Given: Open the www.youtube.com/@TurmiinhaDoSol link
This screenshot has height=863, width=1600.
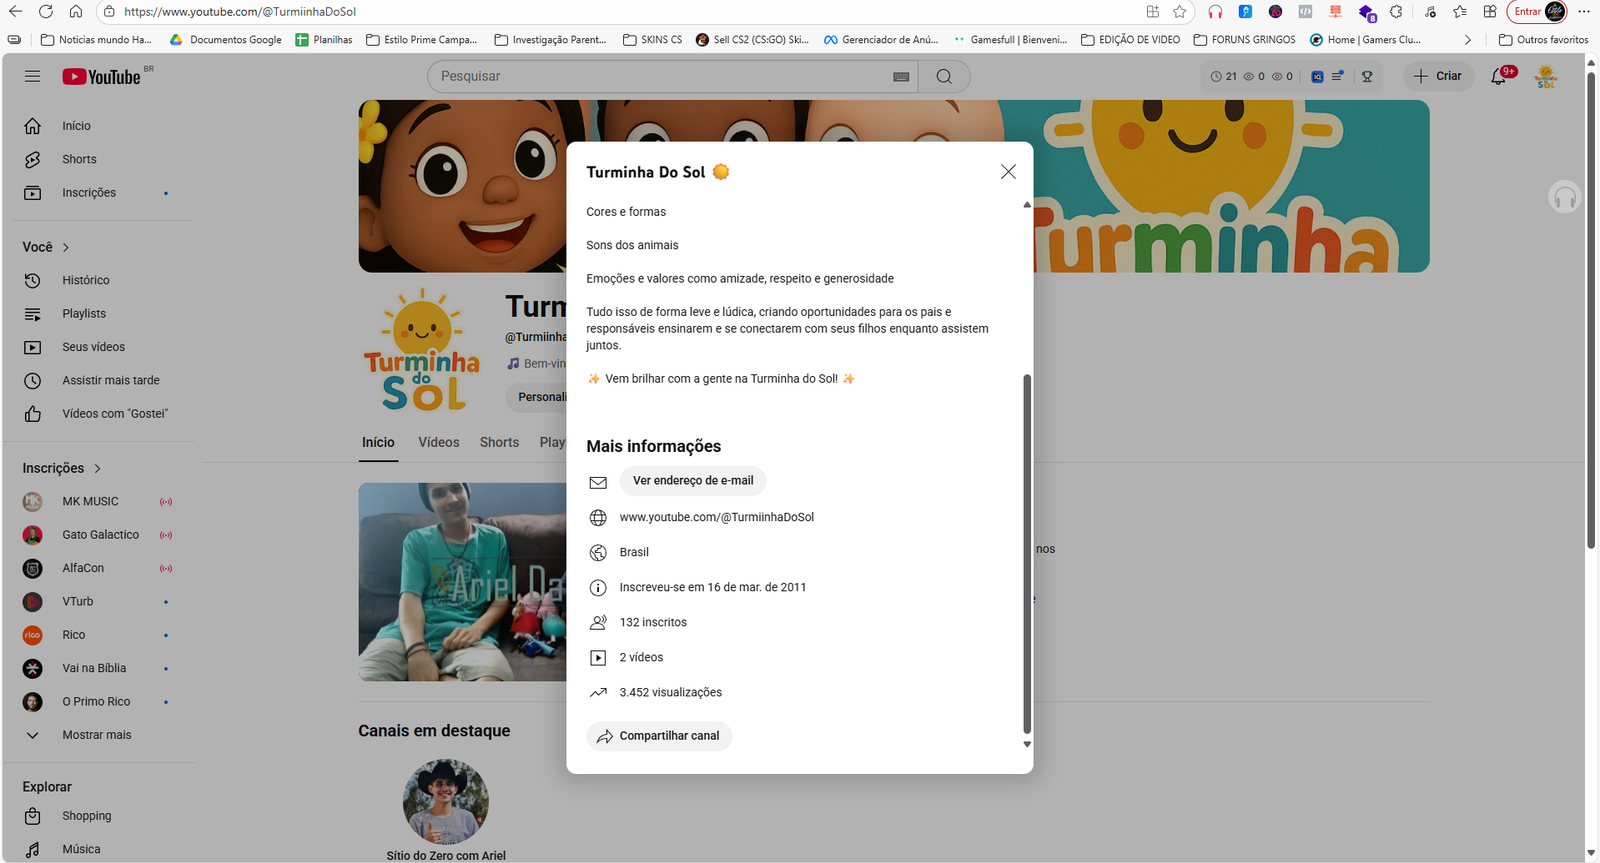Looking at the screenshot, I should pyautogui.click(x=717, y=517).
